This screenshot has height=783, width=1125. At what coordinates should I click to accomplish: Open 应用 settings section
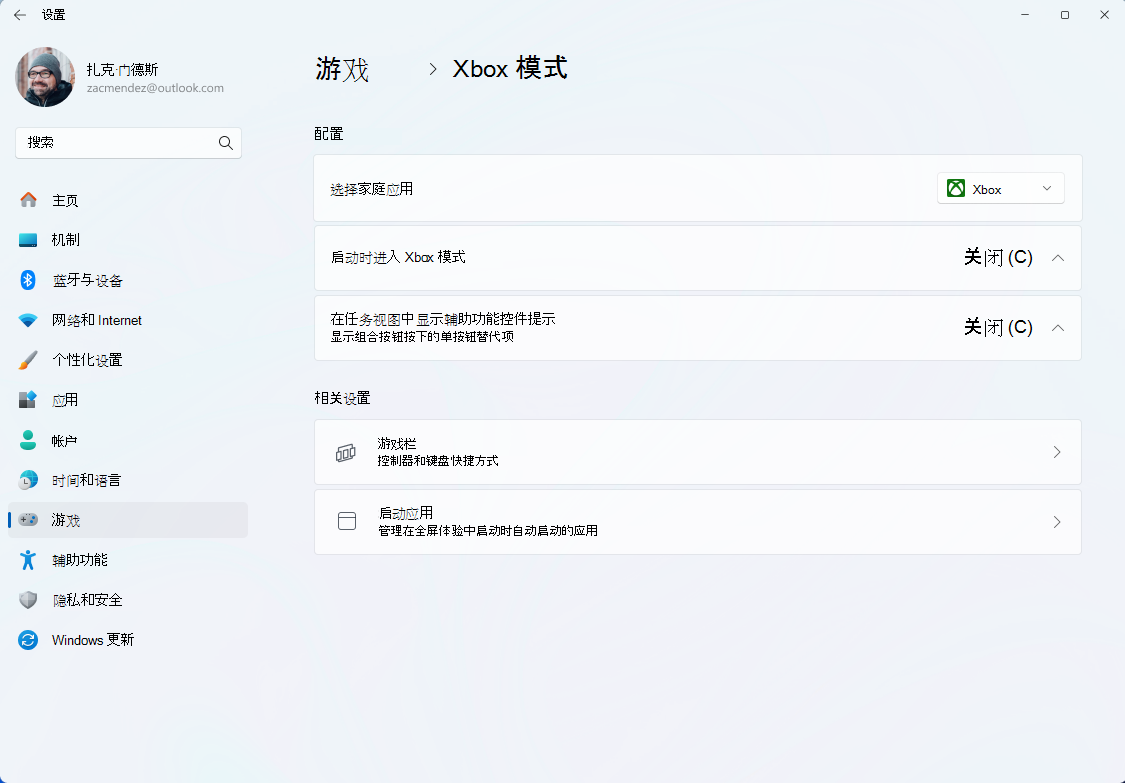pos(128,400)
